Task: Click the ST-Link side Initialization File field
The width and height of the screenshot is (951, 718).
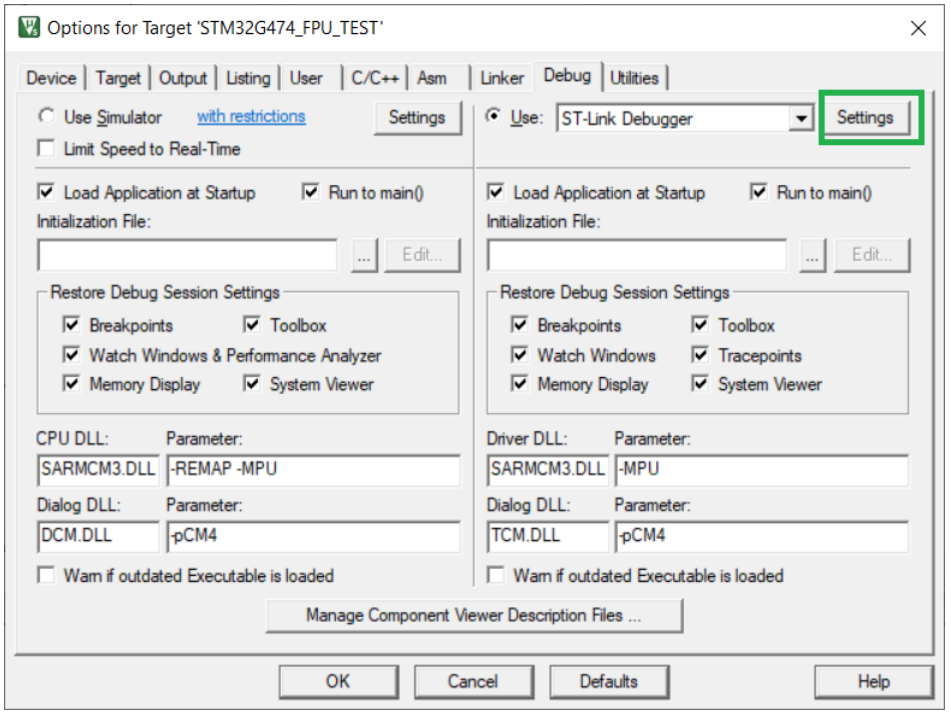Action: [x=637, y=255]
